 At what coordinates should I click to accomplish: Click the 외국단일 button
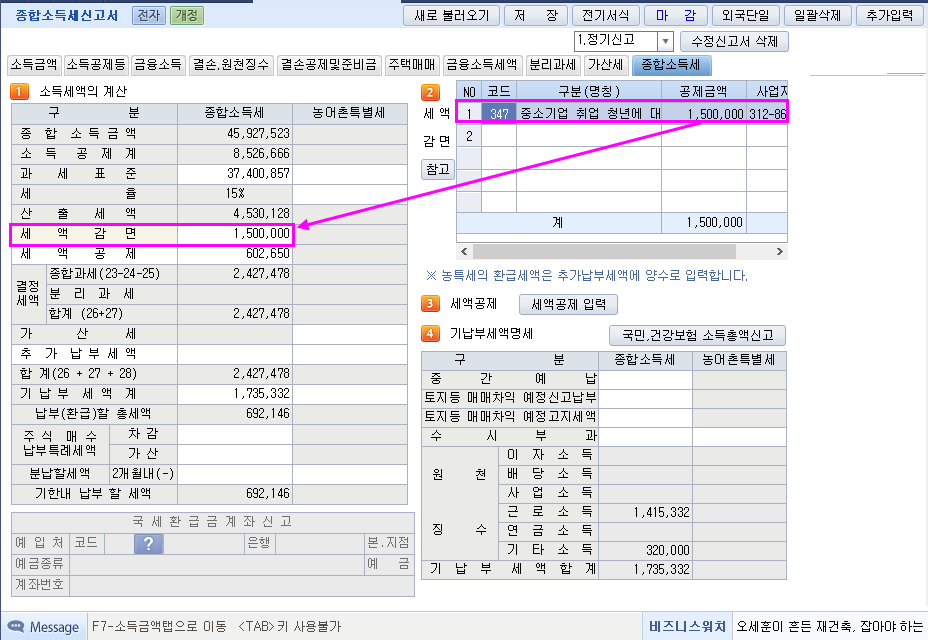746,15
